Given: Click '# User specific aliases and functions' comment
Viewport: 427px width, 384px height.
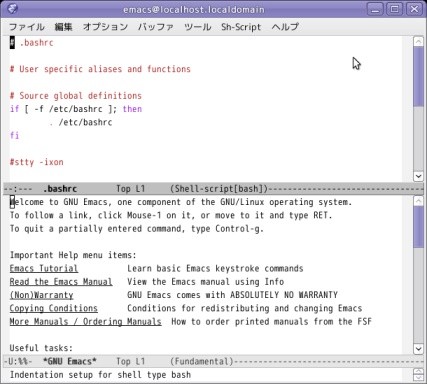Looking at the screenshot, I should (x=100, y=69).
